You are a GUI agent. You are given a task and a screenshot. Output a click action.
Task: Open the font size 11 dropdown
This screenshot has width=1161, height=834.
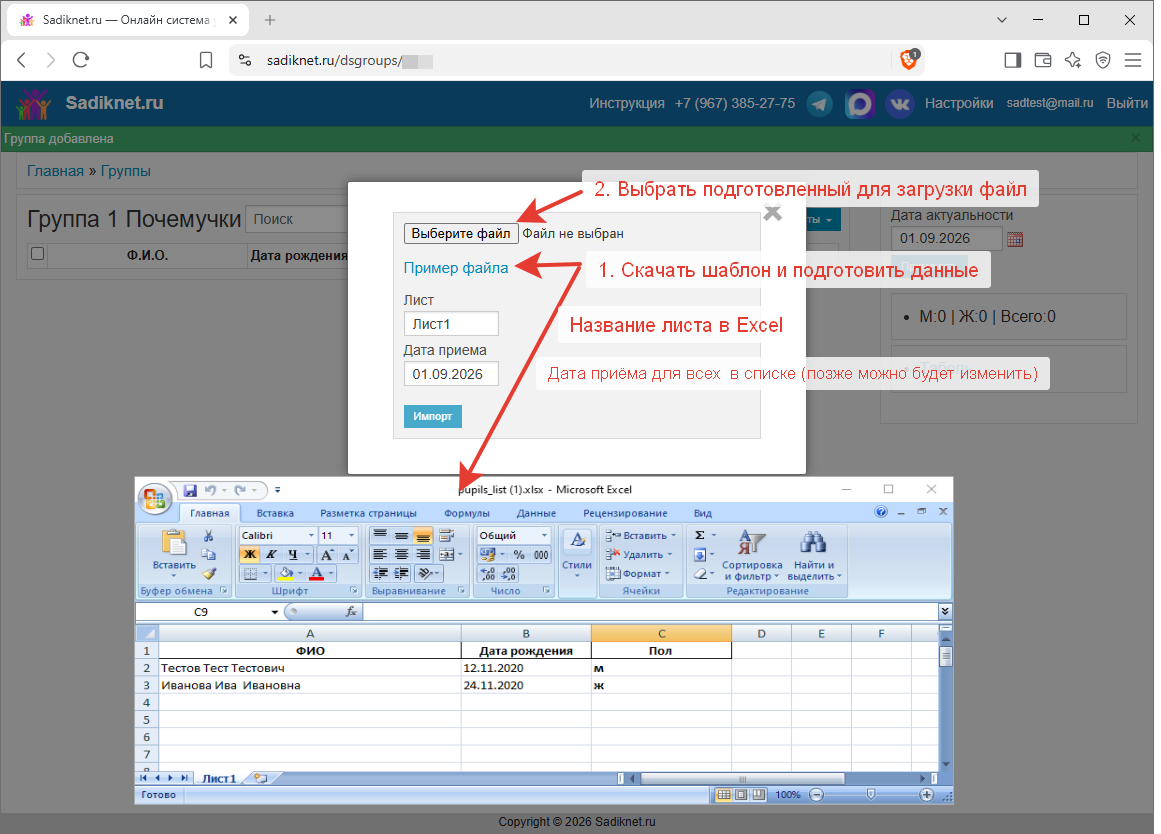click(x=351, y=536)
